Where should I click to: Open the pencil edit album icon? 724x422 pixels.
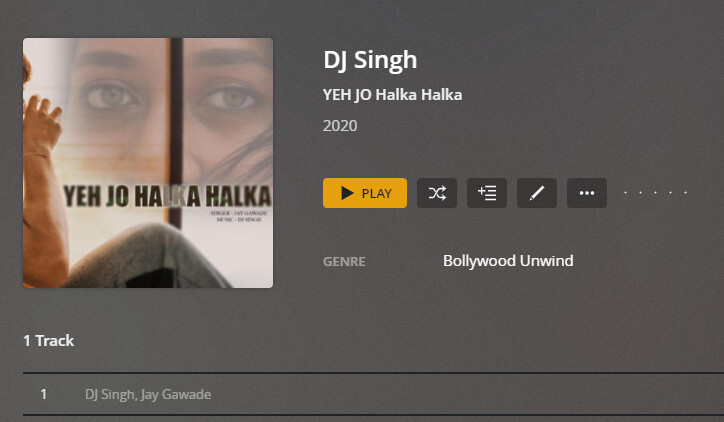pos(537,193)
